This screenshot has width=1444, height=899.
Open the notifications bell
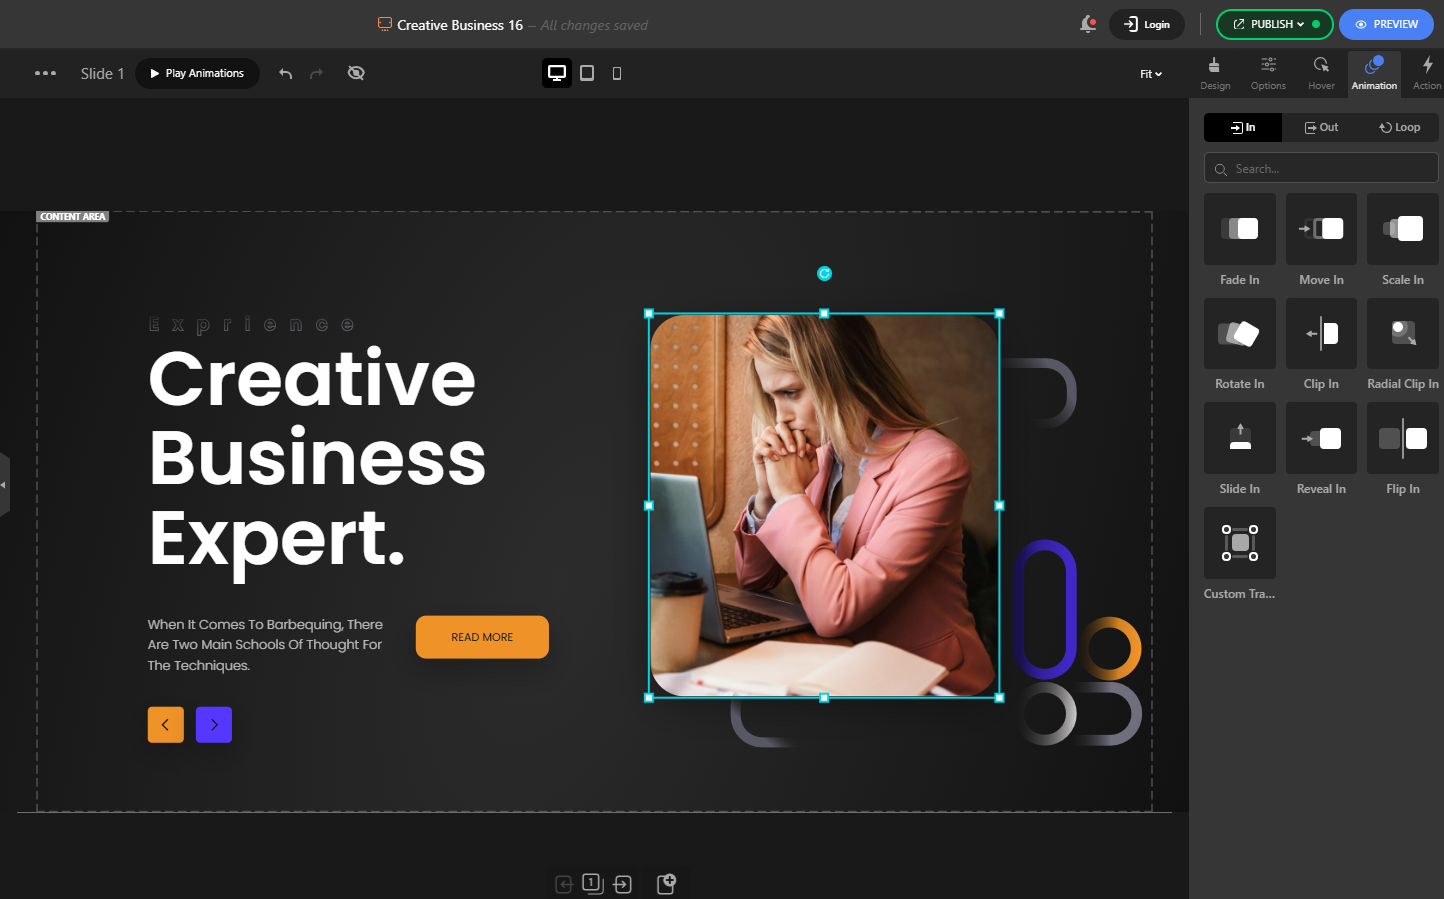1088,24
